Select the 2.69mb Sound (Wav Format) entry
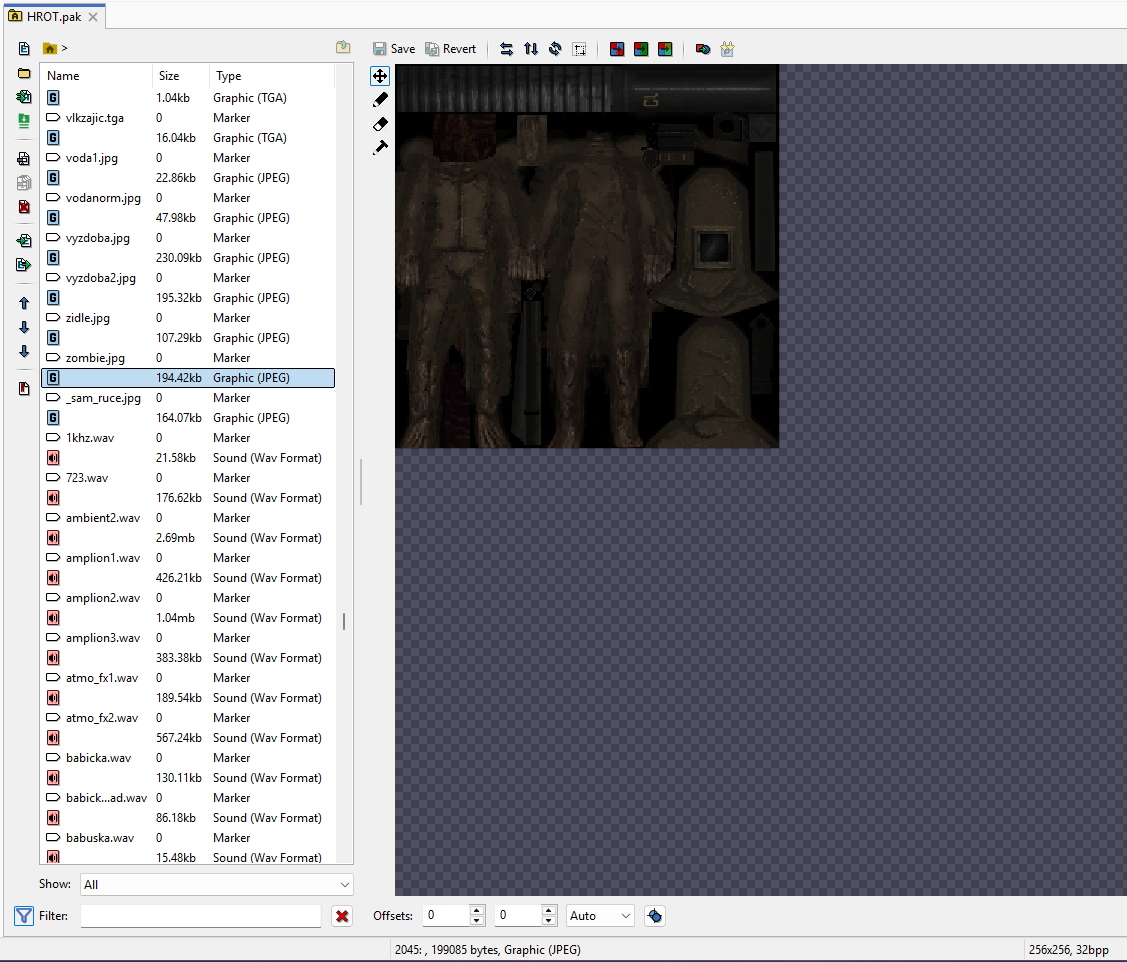 click(188, 538)
